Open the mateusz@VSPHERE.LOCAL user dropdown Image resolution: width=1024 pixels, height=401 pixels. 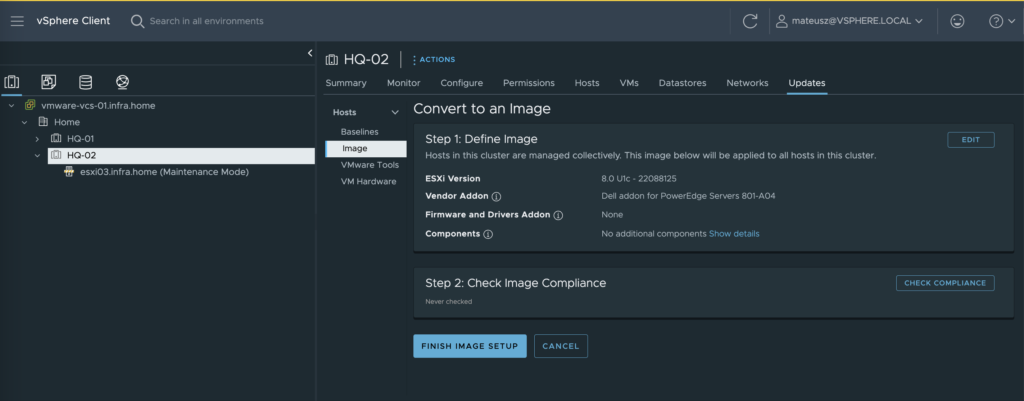[x=850, y=21]
